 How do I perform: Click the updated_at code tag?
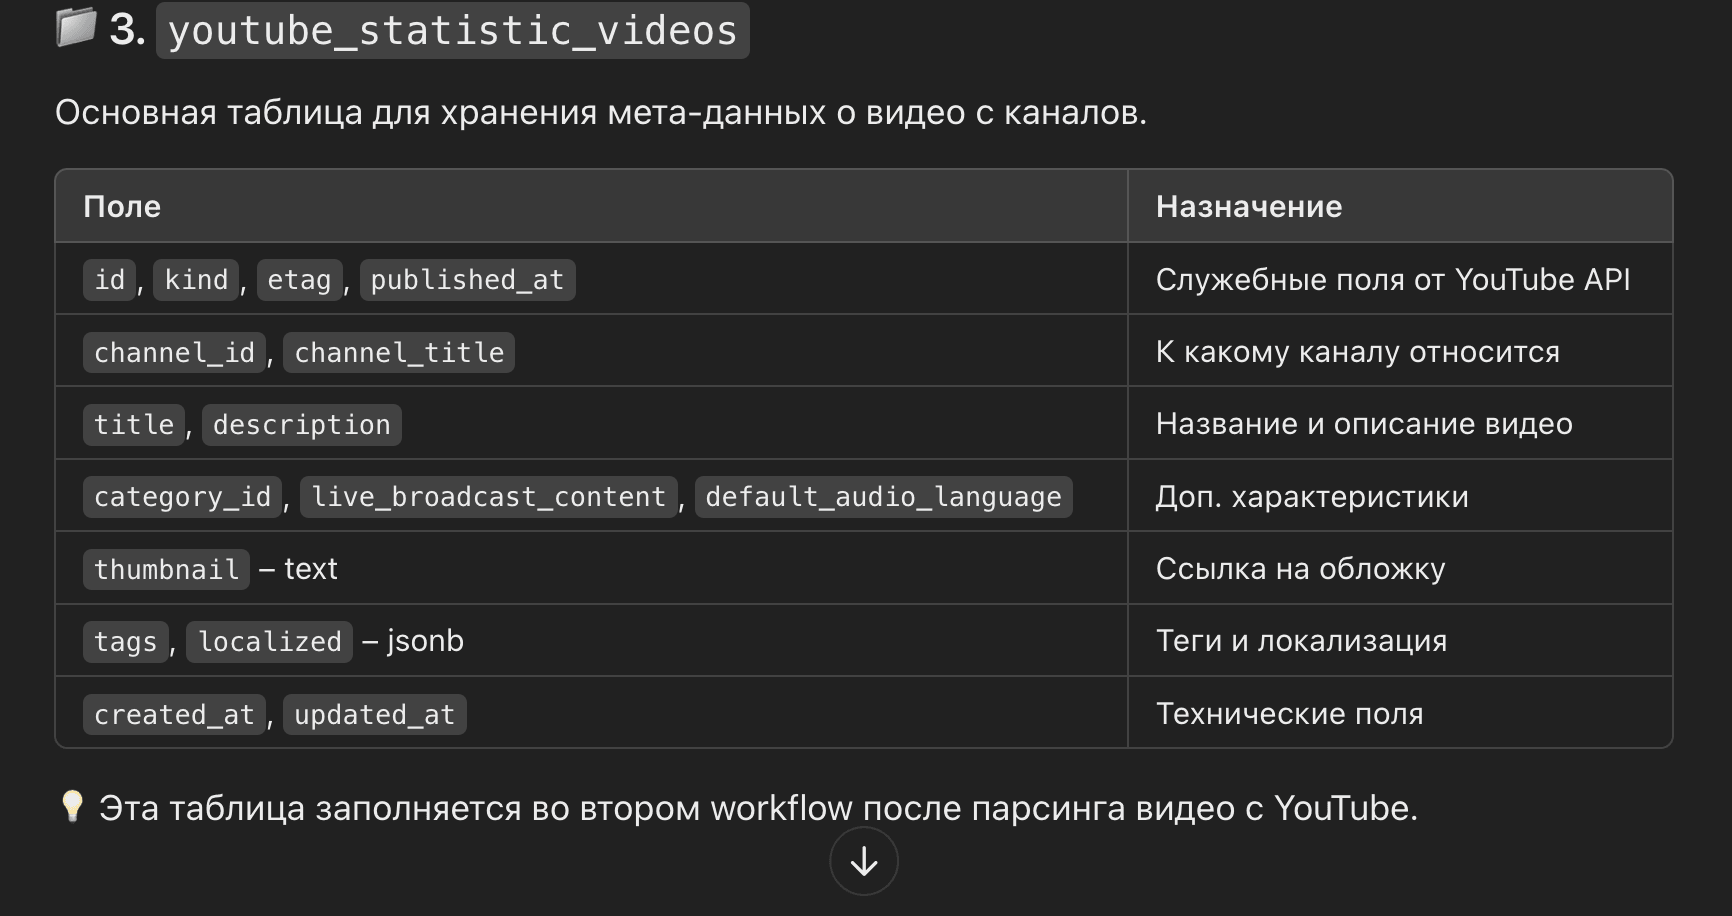tap(374, 714)
